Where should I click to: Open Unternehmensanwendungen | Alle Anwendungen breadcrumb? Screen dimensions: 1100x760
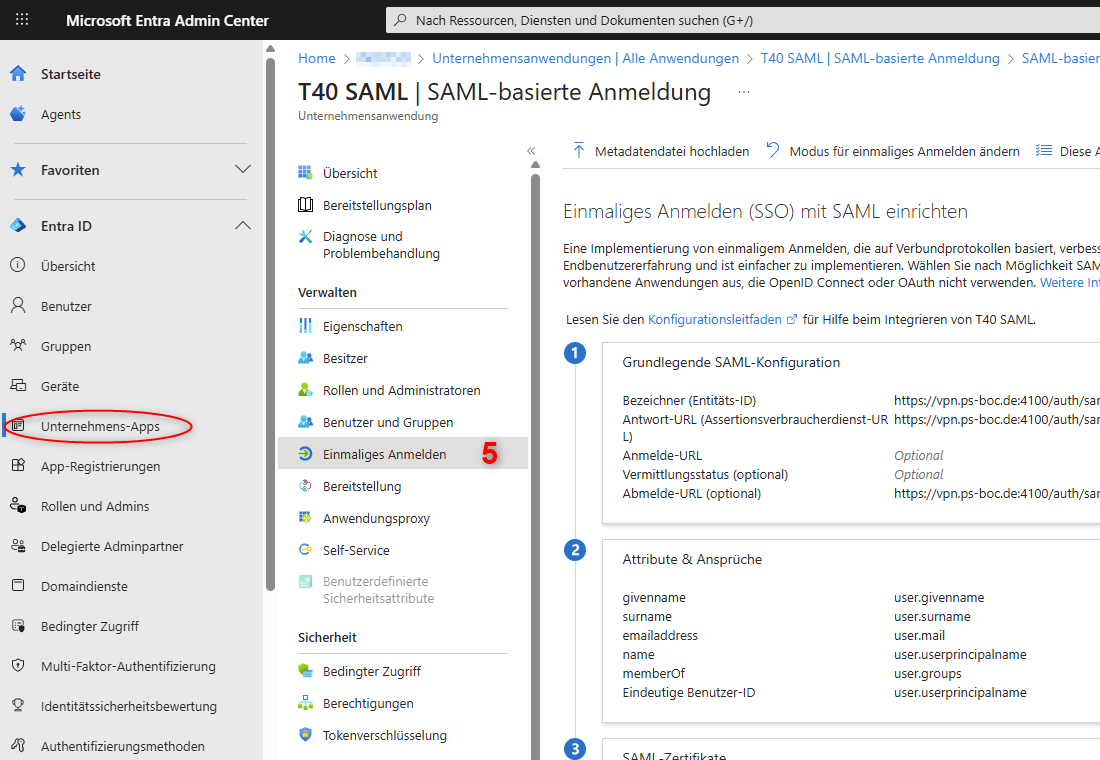585,58
